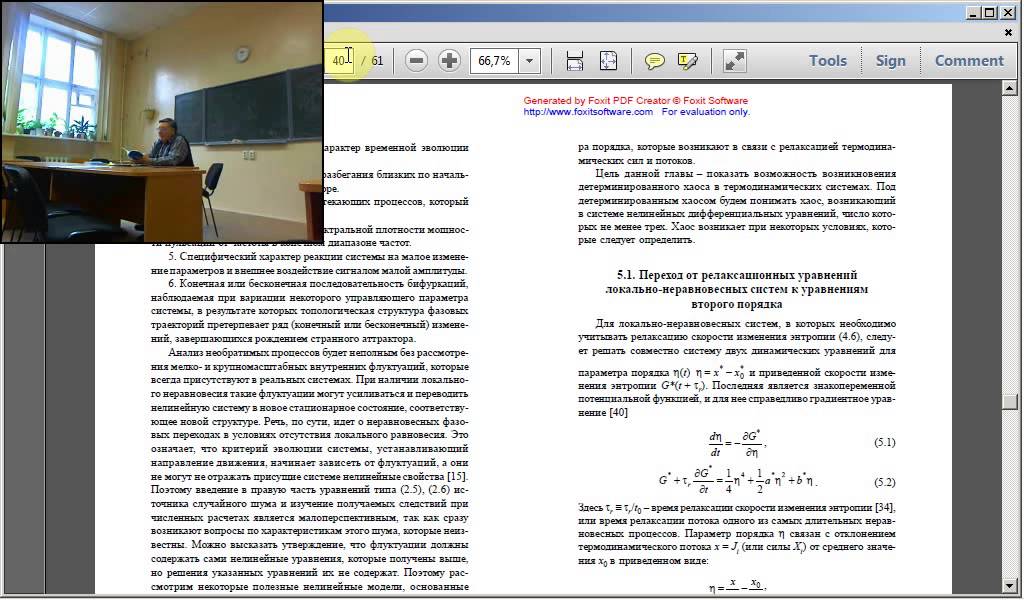Click the scrollbar up arrow
The height and width of the screenshot is (600, 1024).
[1010, 87]
